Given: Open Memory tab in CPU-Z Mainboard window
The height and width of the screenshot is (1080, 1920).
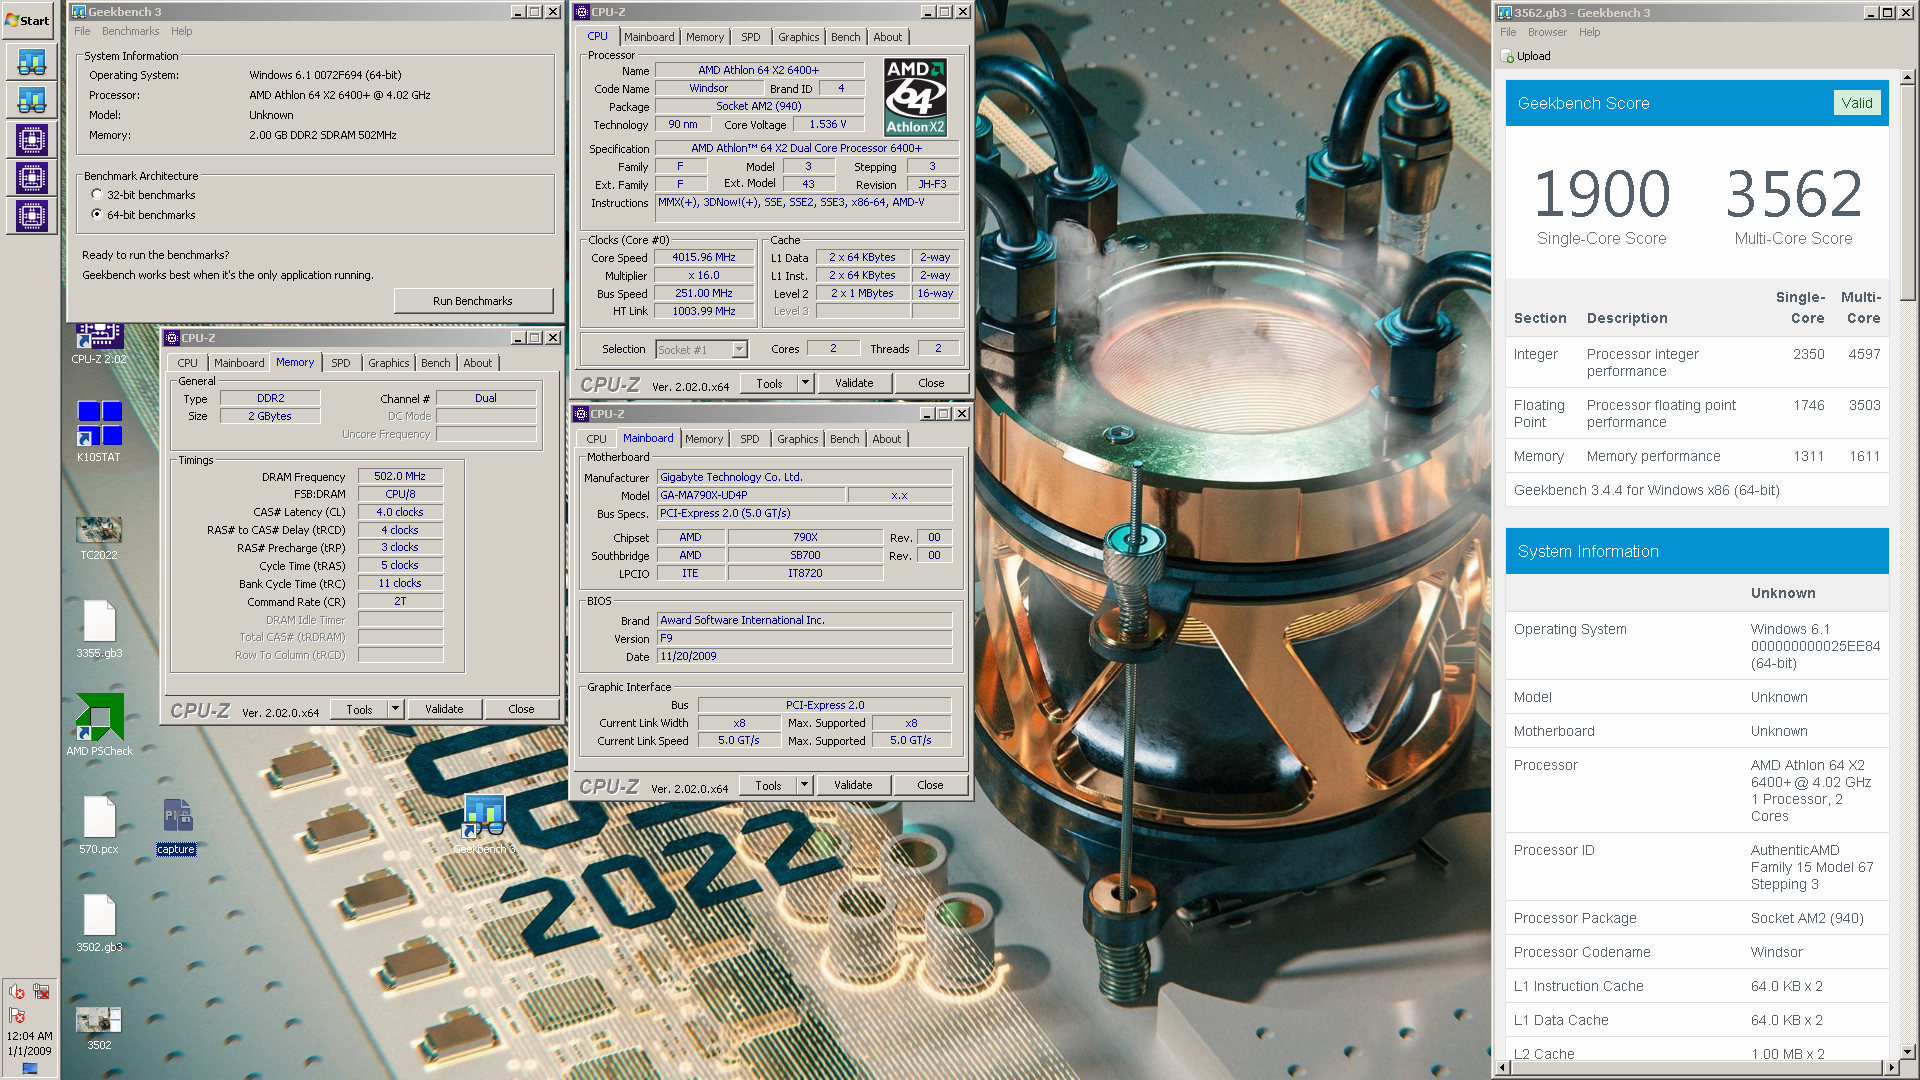Looking at the screenshot, I should [x=704, y=439].
